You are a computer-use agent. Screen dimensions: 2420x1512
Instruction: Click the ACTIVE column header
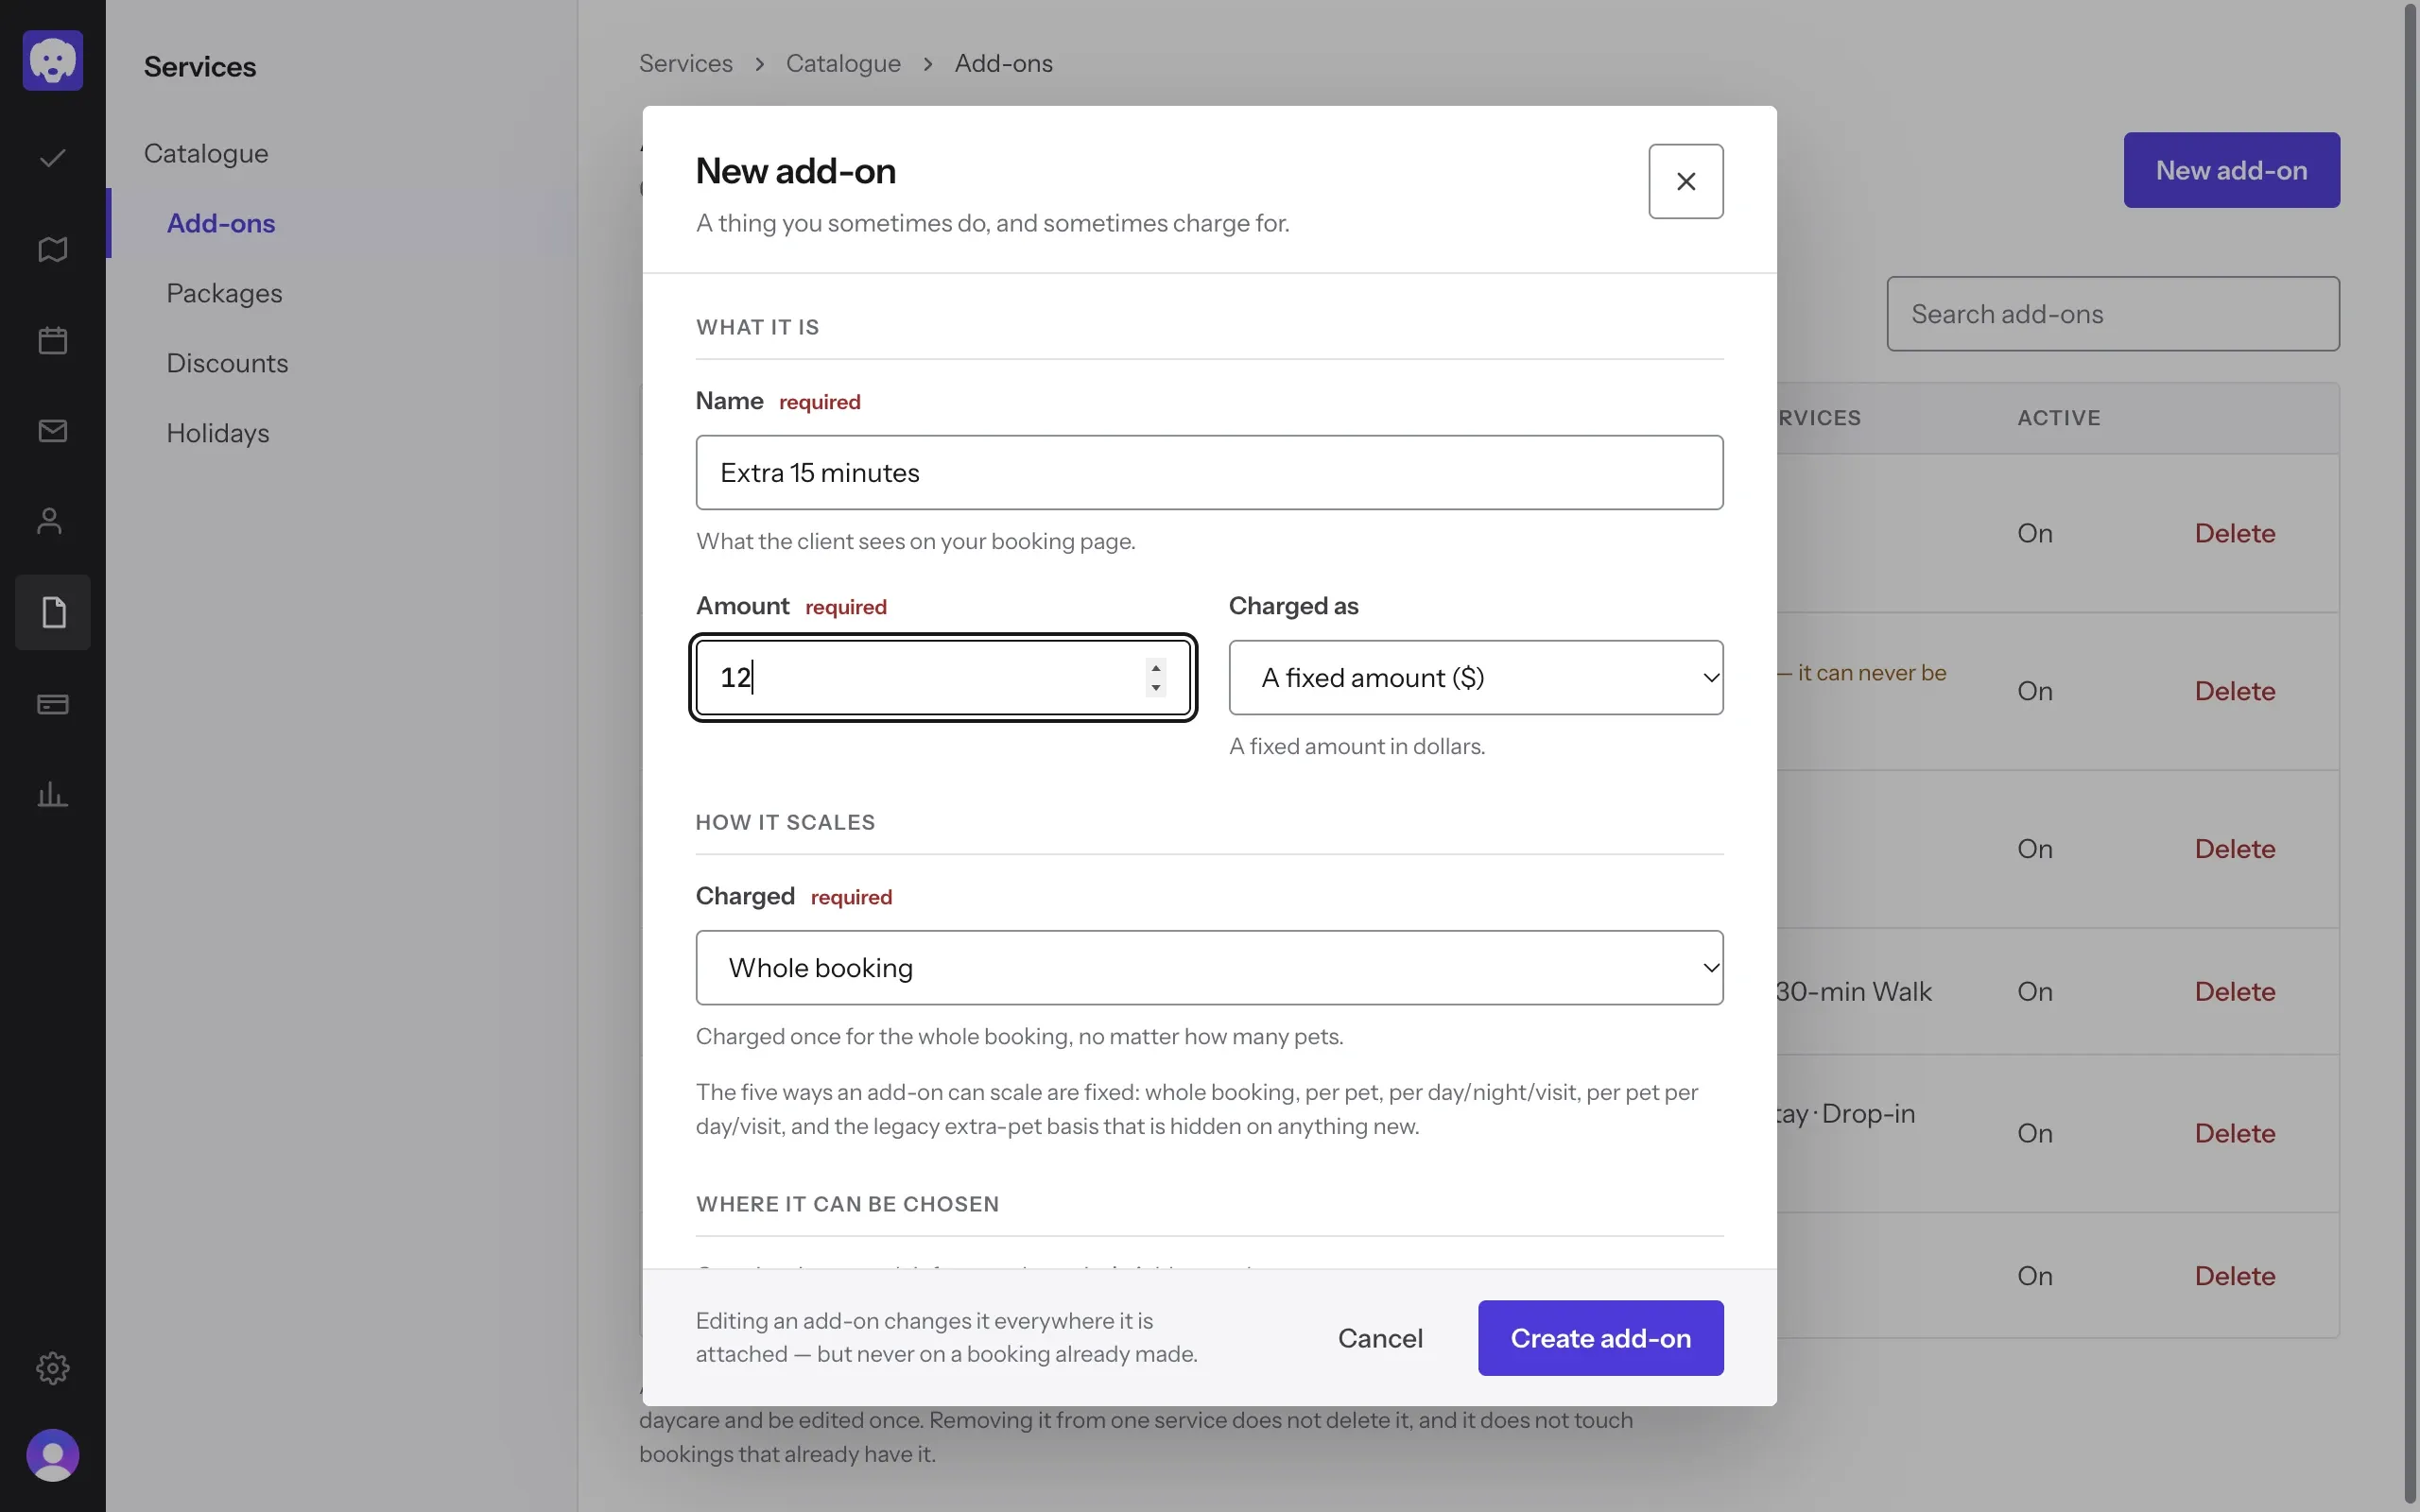2059,418
